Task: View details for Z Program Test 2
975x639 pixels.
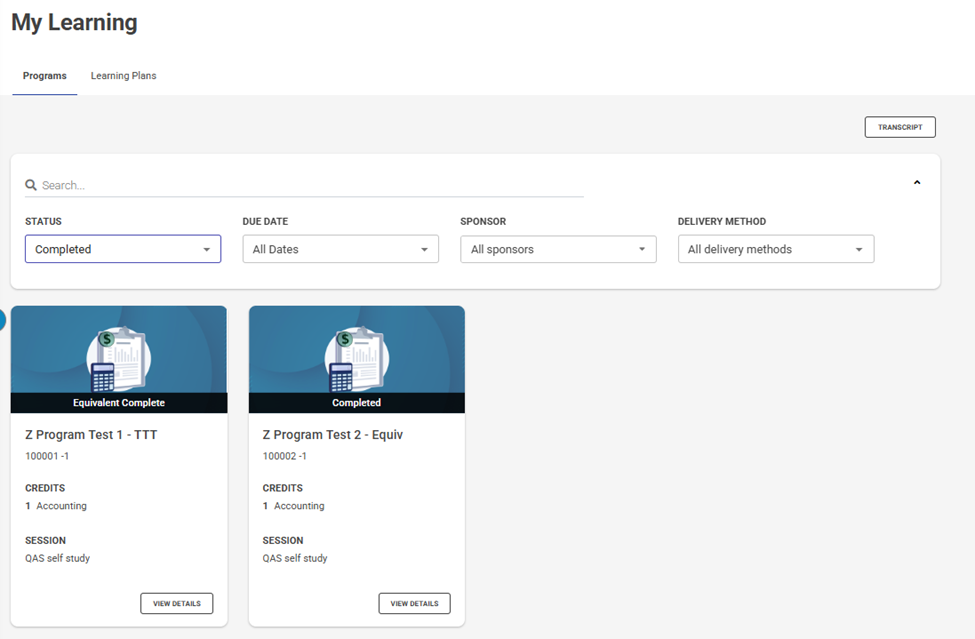Action: tap(414, 603)
